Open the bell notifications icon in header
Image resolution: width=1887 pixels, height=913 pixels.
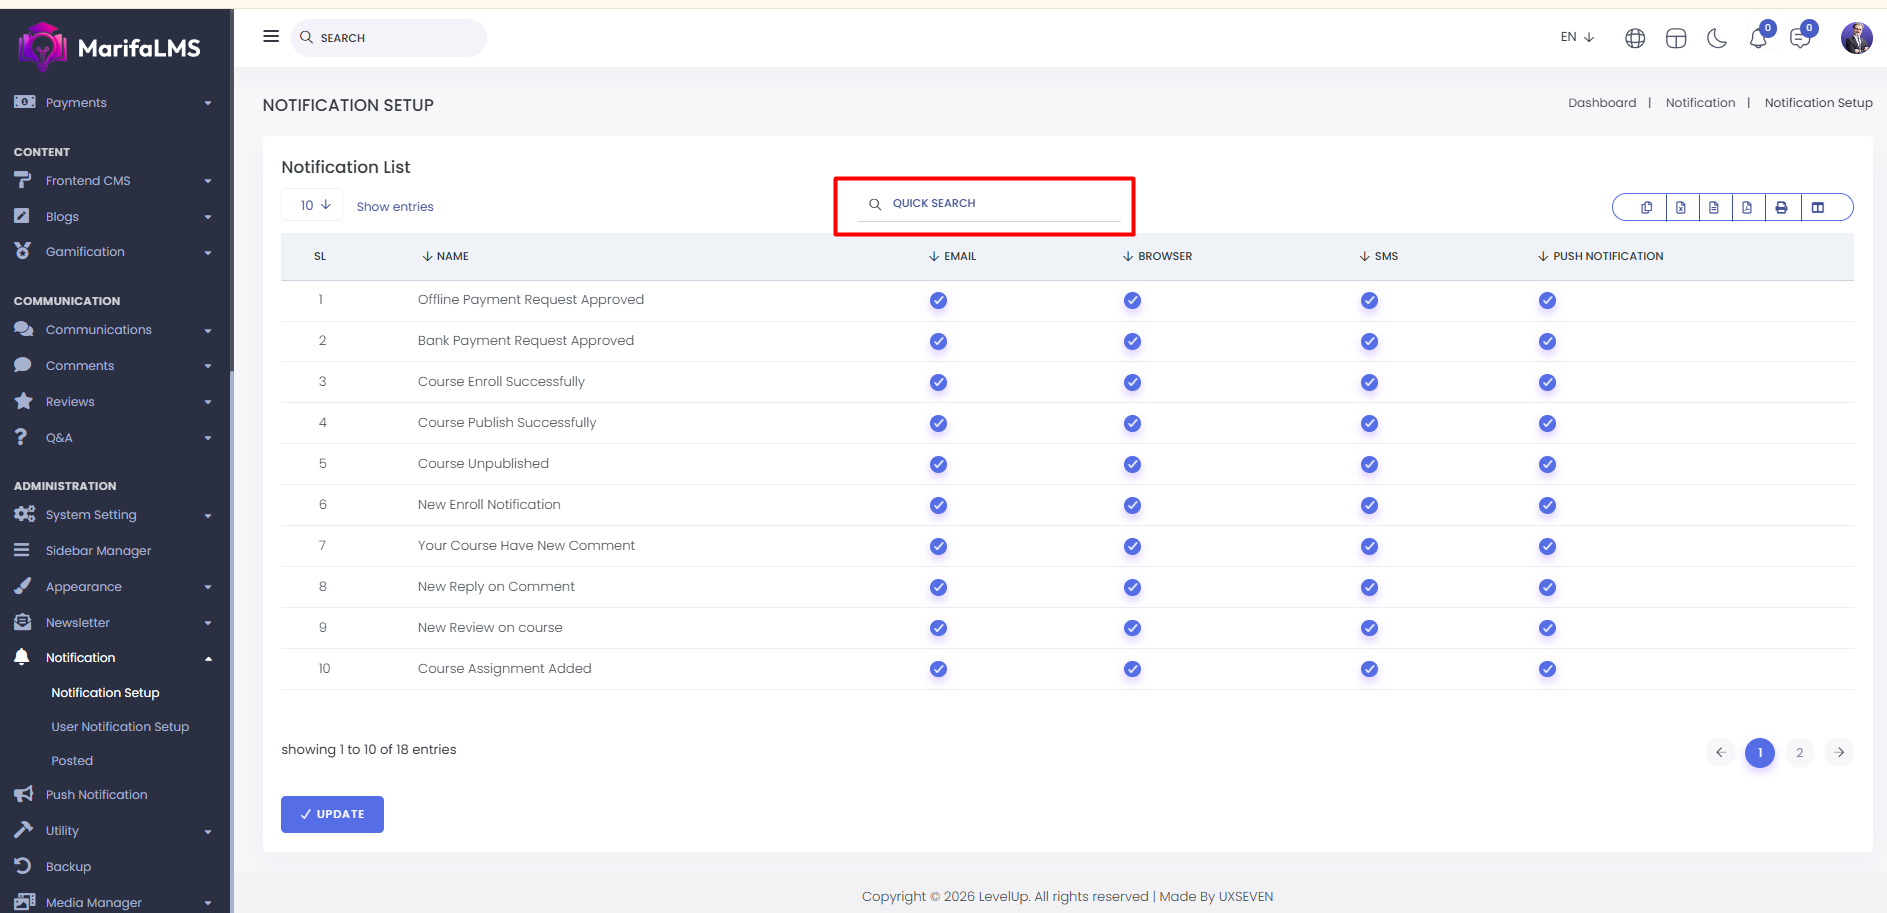[1757, 39]
